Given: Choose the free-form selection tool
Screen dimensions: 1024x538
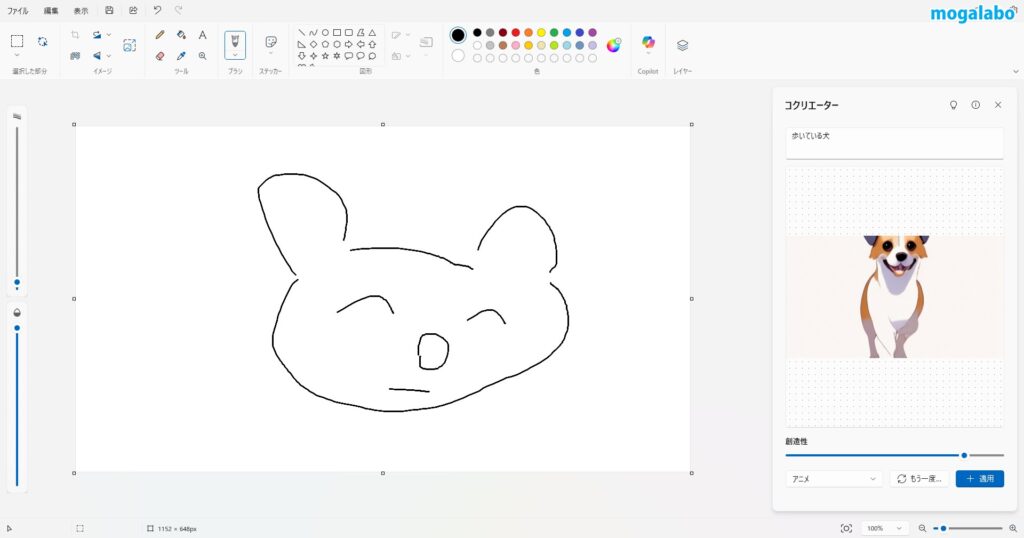Looking at the screenshot, I should (42, 41).
